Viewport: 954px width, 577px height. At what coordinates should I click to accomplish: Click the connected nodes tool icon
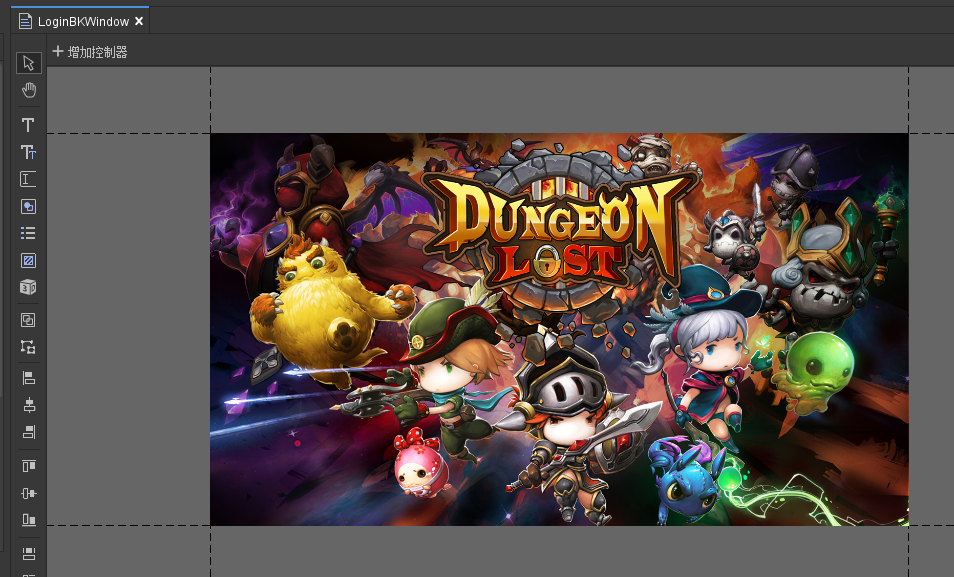tap(29, 347)
